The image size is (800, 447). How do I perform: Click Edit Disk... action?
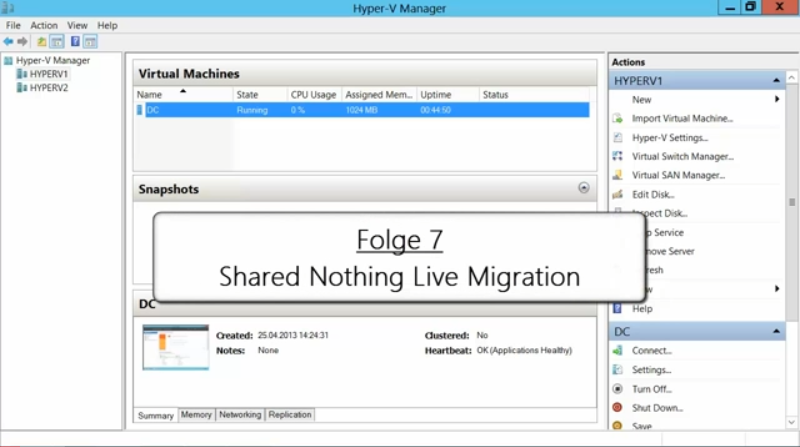click(653, 194)
